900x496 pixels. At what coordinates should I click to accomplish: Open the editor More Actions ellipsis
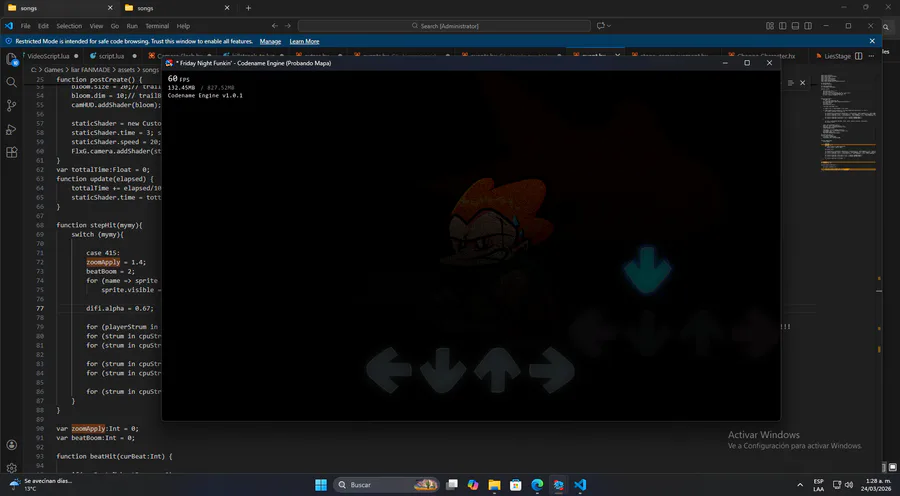(x=871, y=56)
